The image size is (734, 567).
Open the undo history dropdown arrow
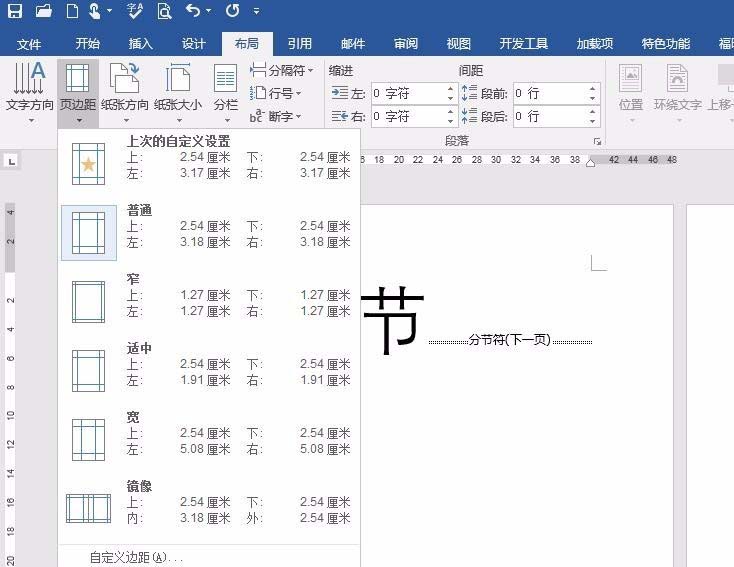pyautogui.click(x=208, y=11)
